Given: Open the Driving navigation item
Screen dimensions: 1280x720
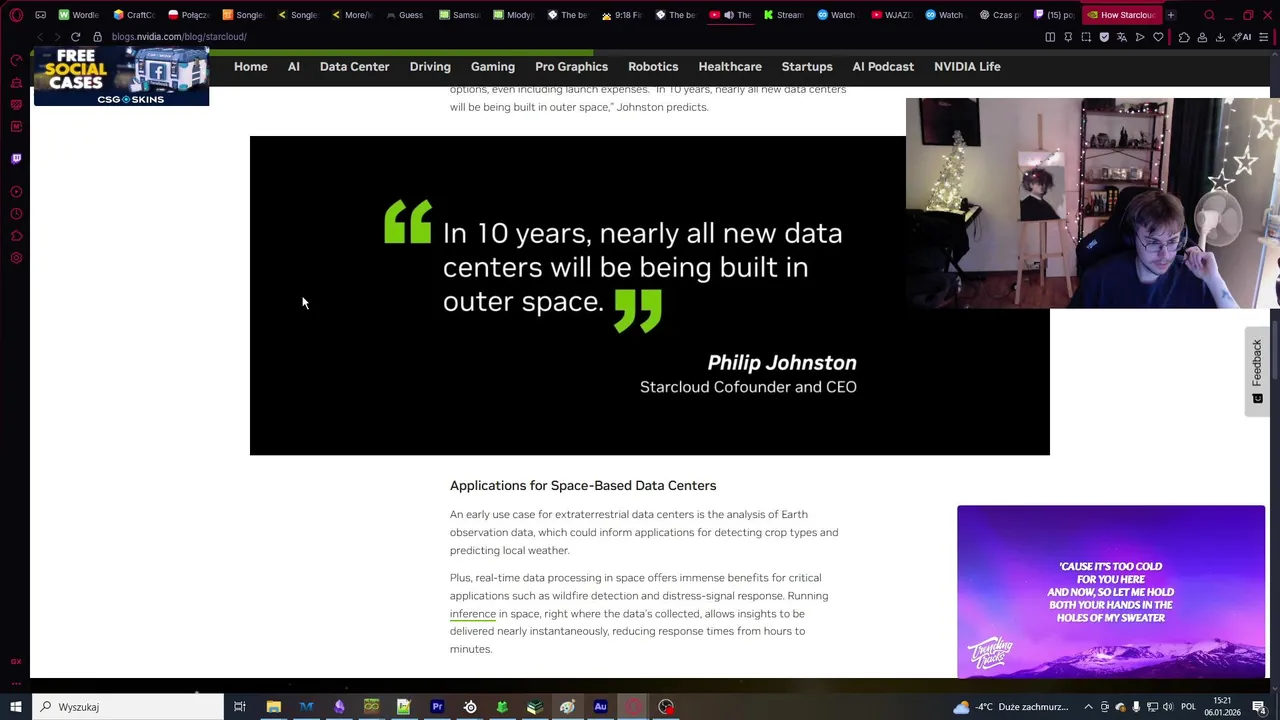Looking at the screenshot, I should click(430, 67).
